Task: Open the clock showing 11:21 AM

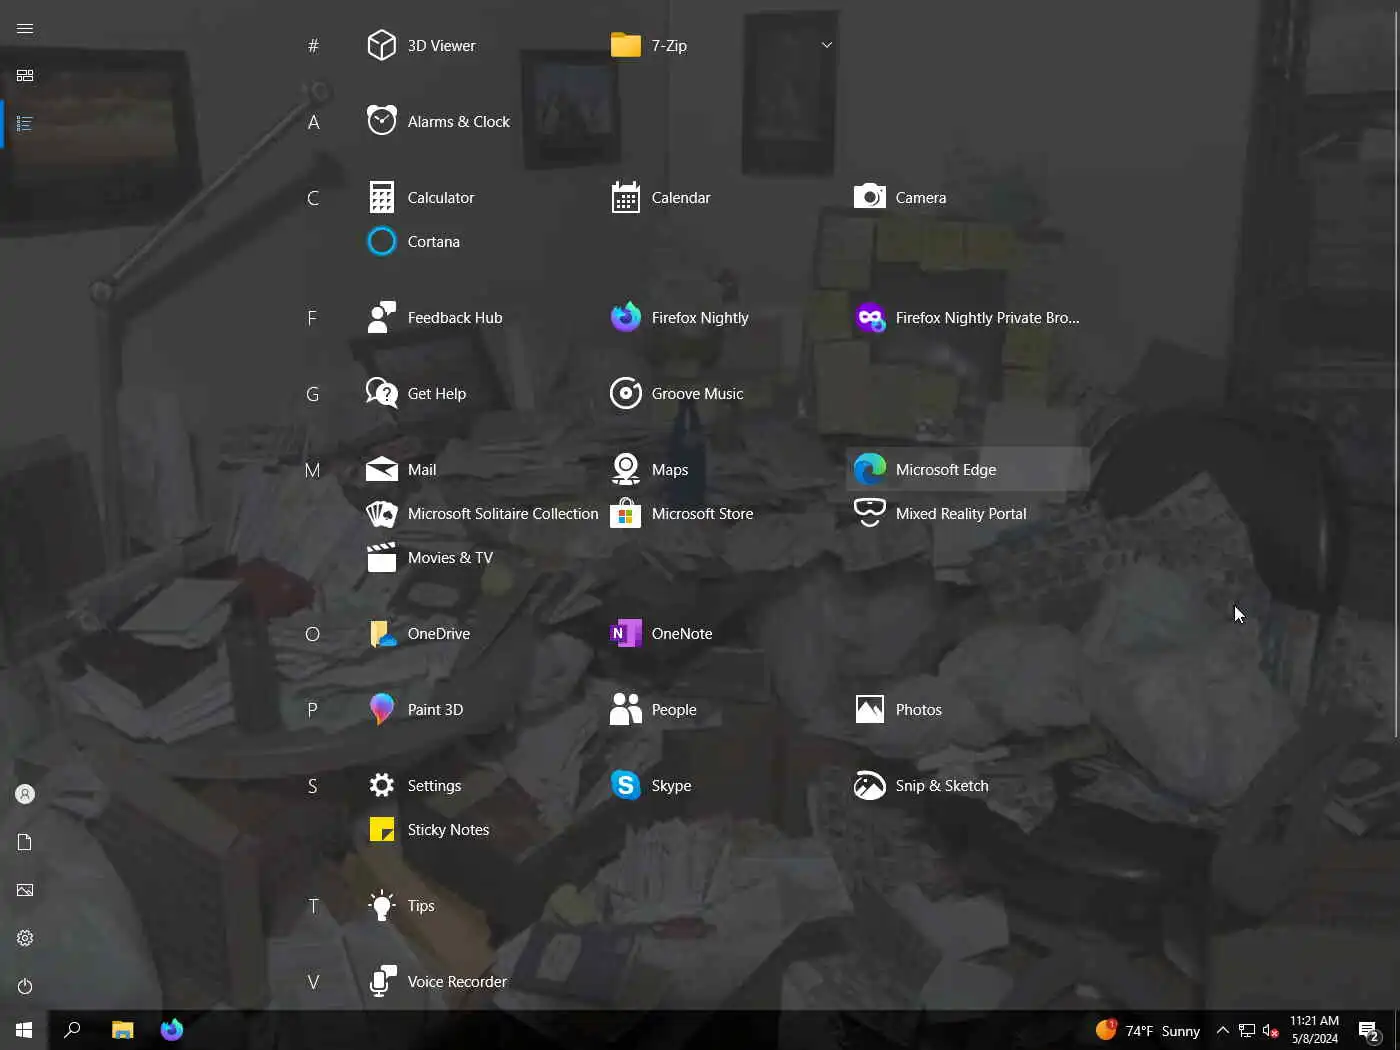Action: click(1314, 1030)
